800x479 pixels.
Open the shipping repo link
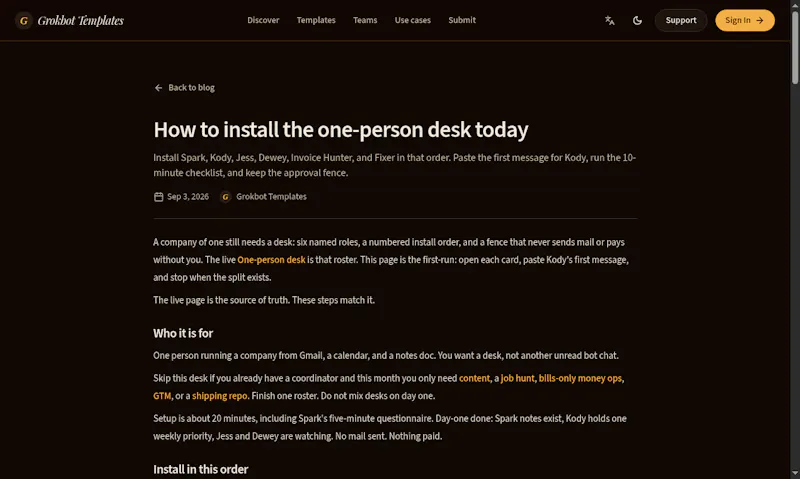(x=219, y=396)
